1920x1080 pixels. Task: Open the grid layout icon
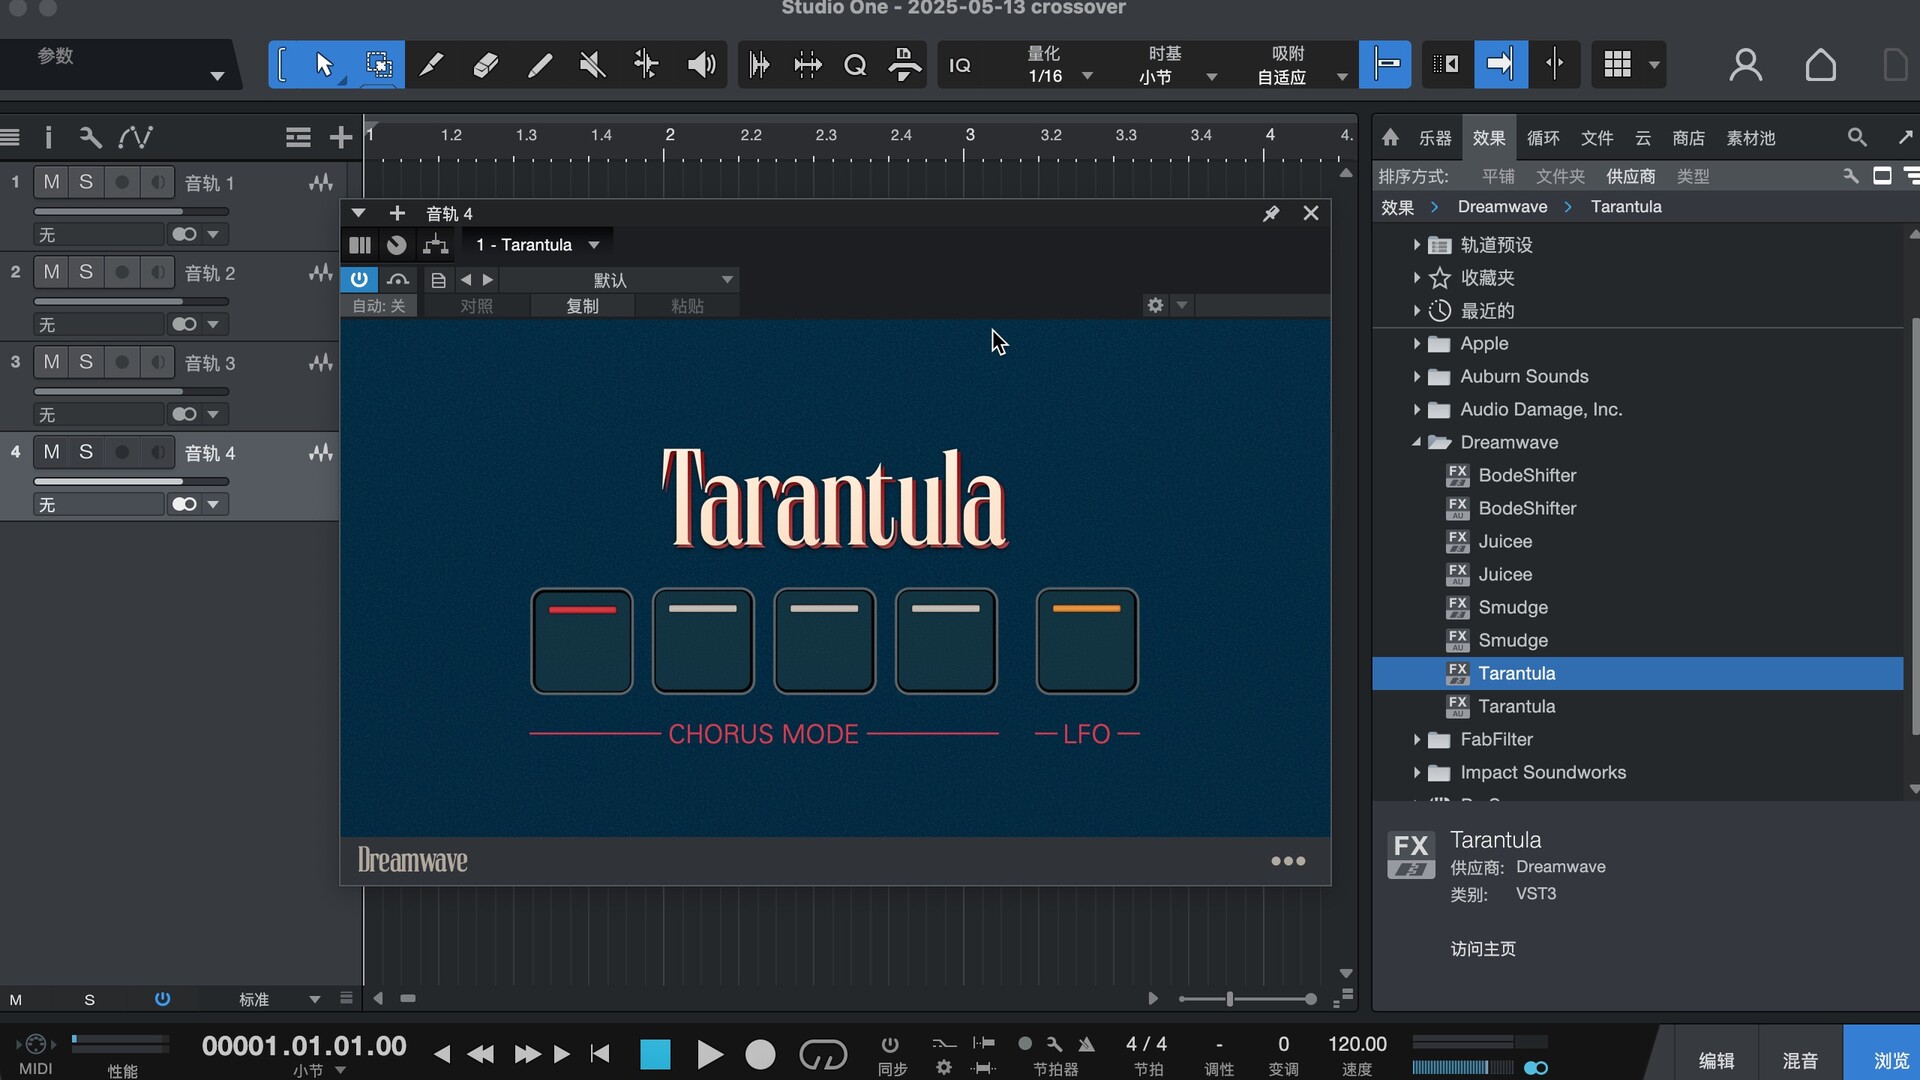point(1618,65)
